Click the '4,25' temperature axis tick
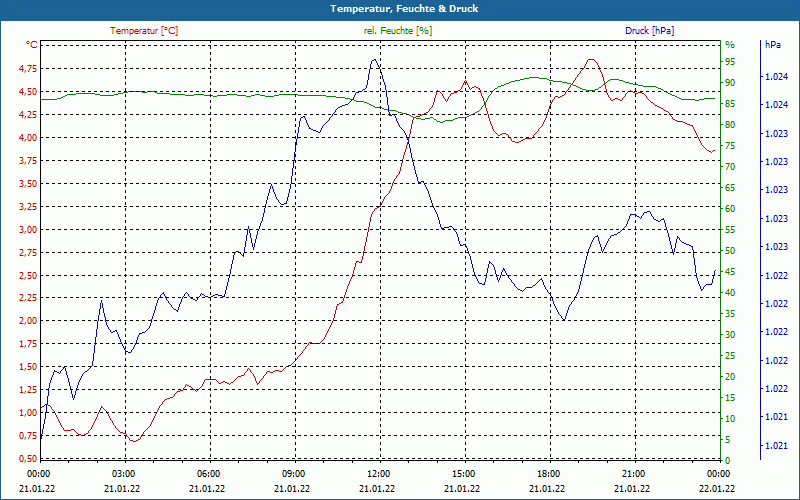The height and width of the screenshot is (500, 800). [x=28, y=114]
